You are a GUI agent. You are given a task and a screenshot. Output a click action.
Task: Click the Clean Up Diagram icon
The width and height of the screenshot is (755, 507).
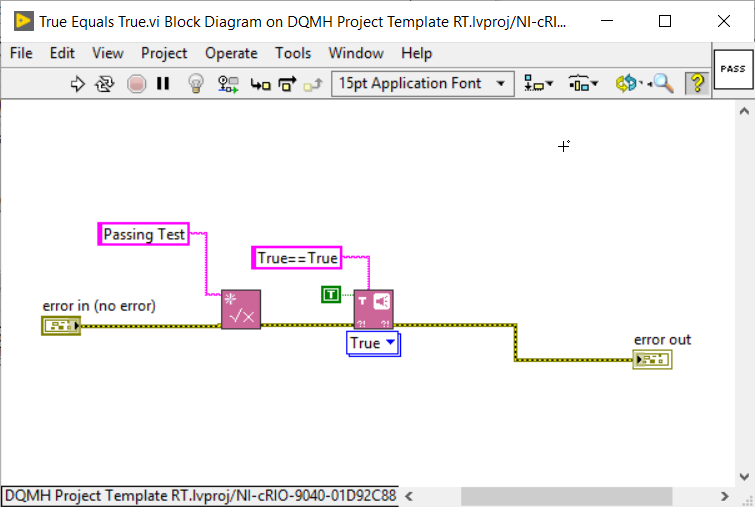pyautogui.click(x=627, y=83)
